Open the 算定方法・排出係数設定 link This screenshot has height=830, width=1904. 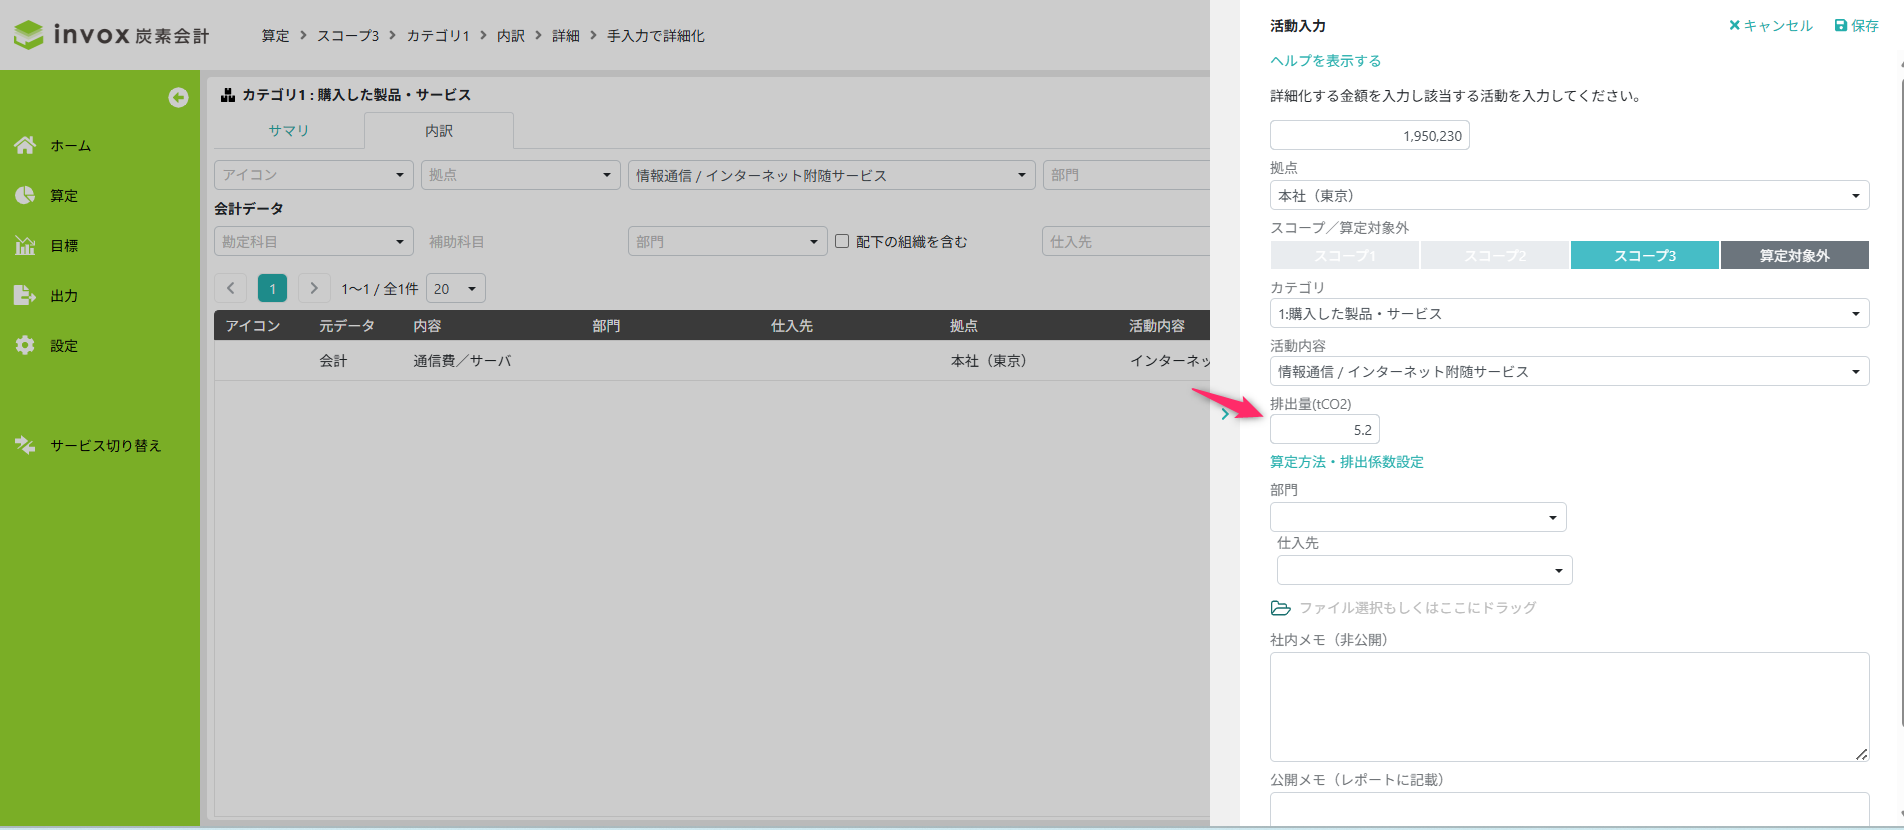pos(1346,462)
